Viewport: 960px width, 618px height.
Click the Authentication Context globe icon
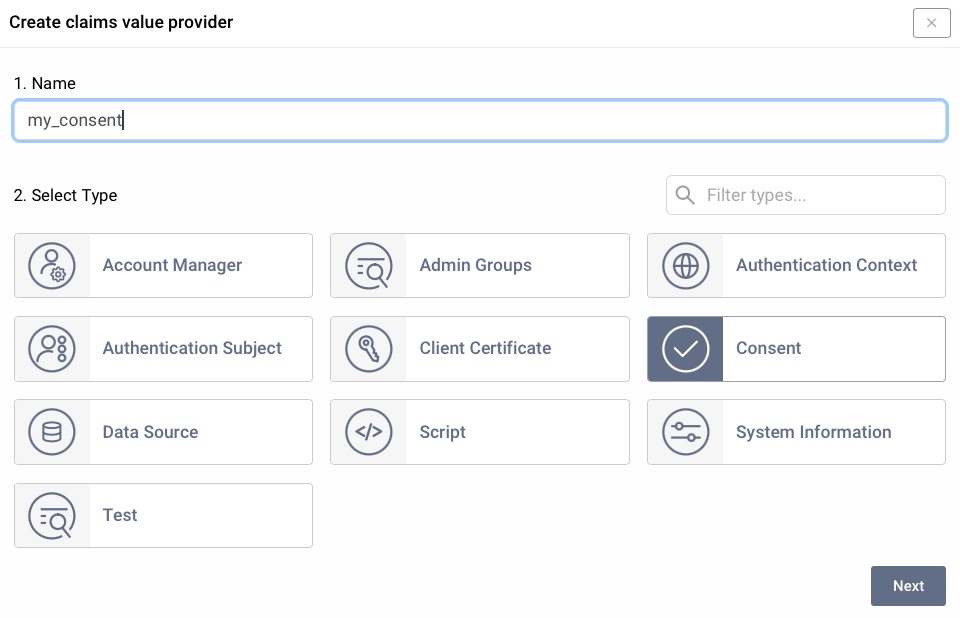(685, 265)
